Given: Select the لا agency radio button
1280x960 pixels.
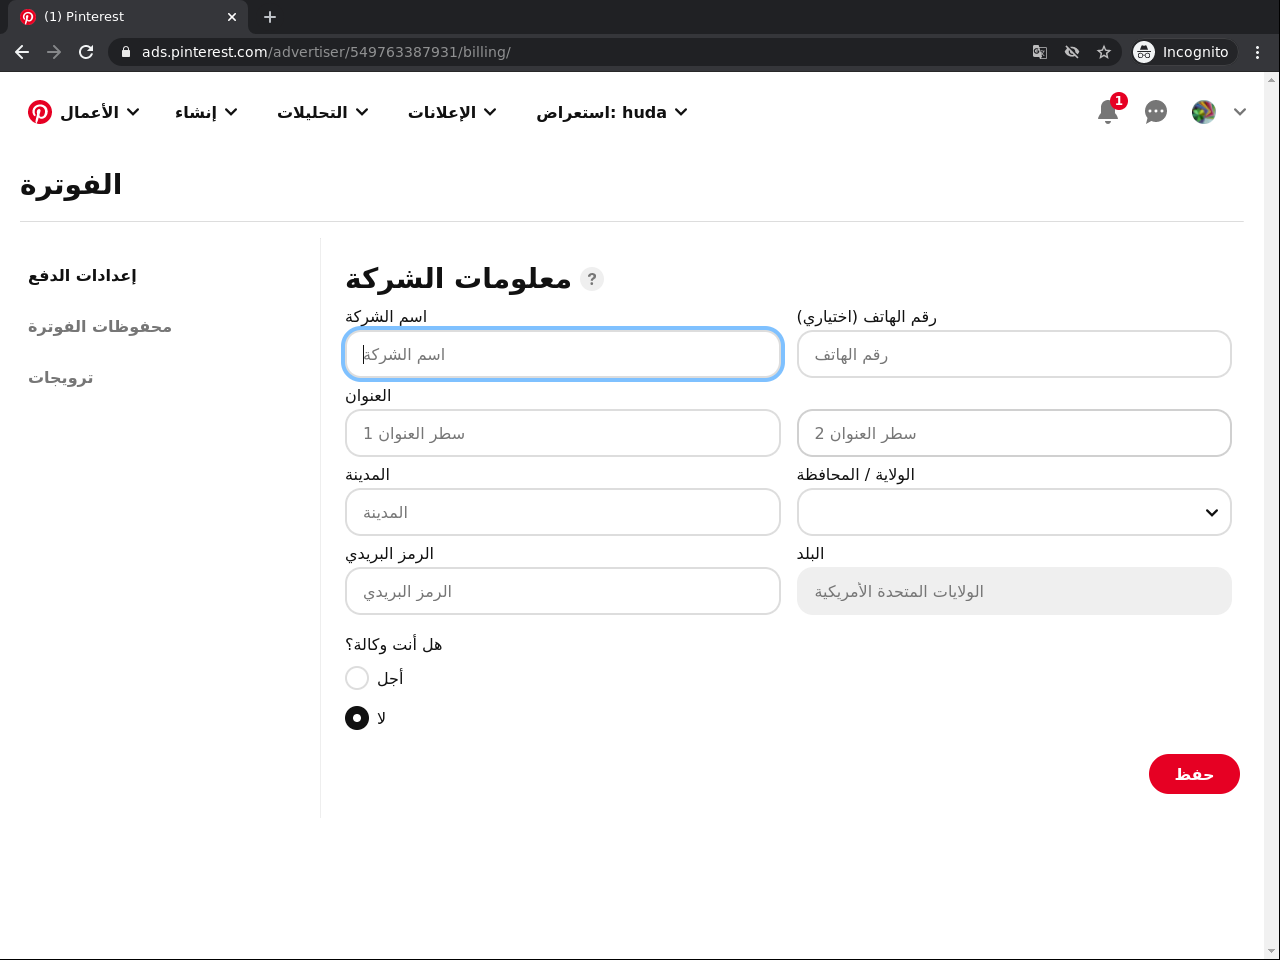Looking at the screenshot, I should coord(357,718).
